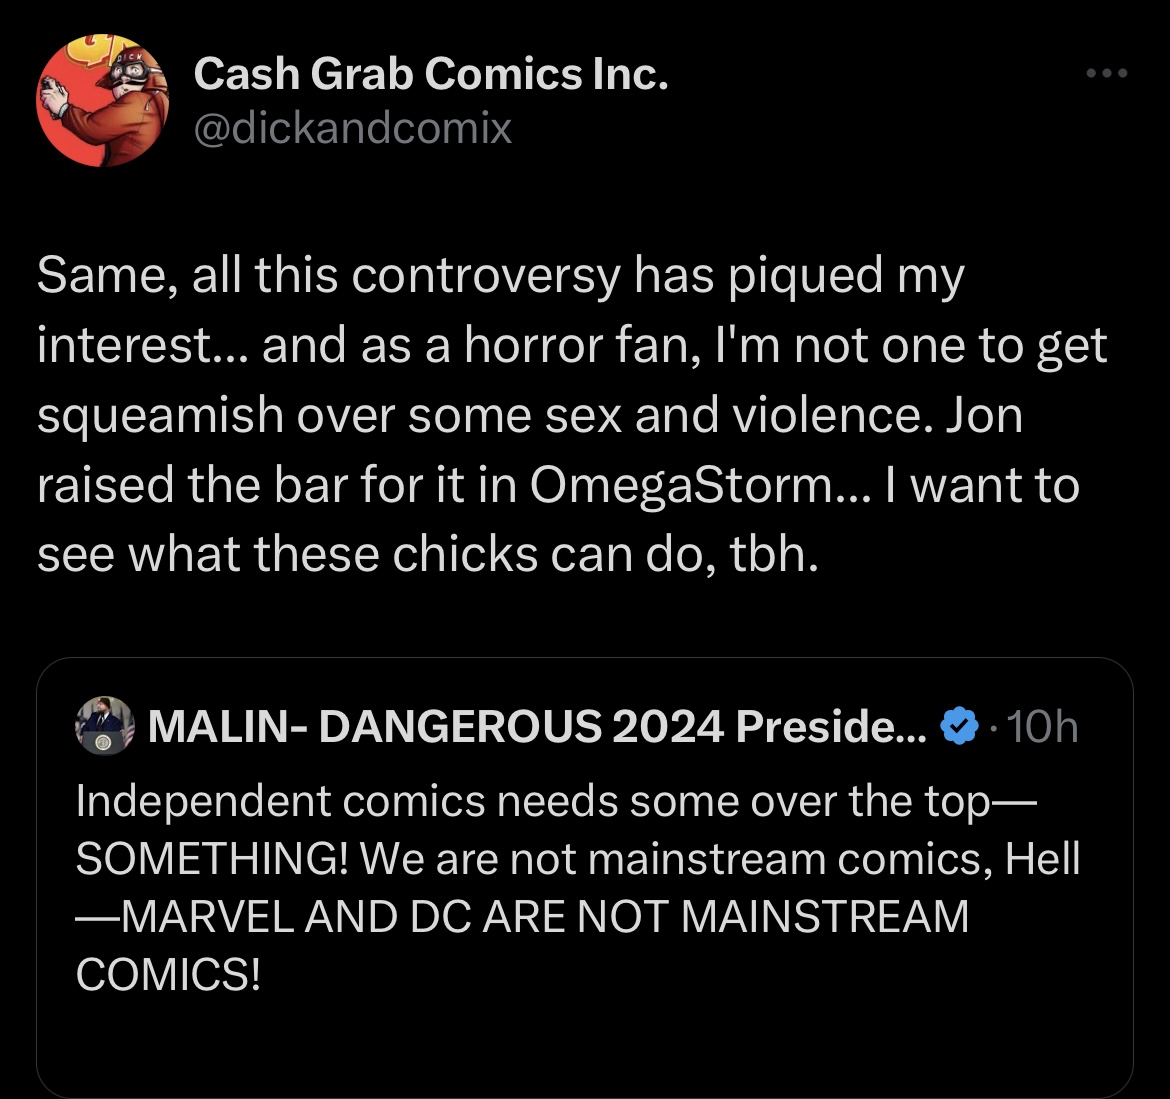The width and height of the screenshot is (1170, 1099).
Task: Tap the 'interest... and as a horror fan' line
Action: (x=572, y=346)
